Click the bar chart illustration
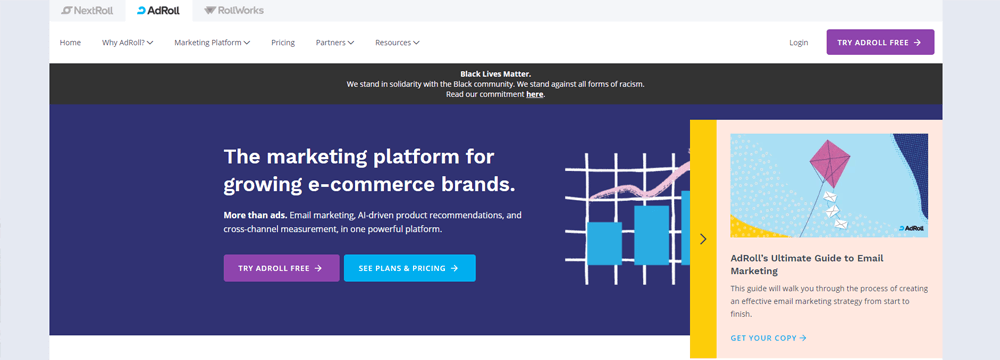This screenshot has height=360, width=1000. (628, 217)
